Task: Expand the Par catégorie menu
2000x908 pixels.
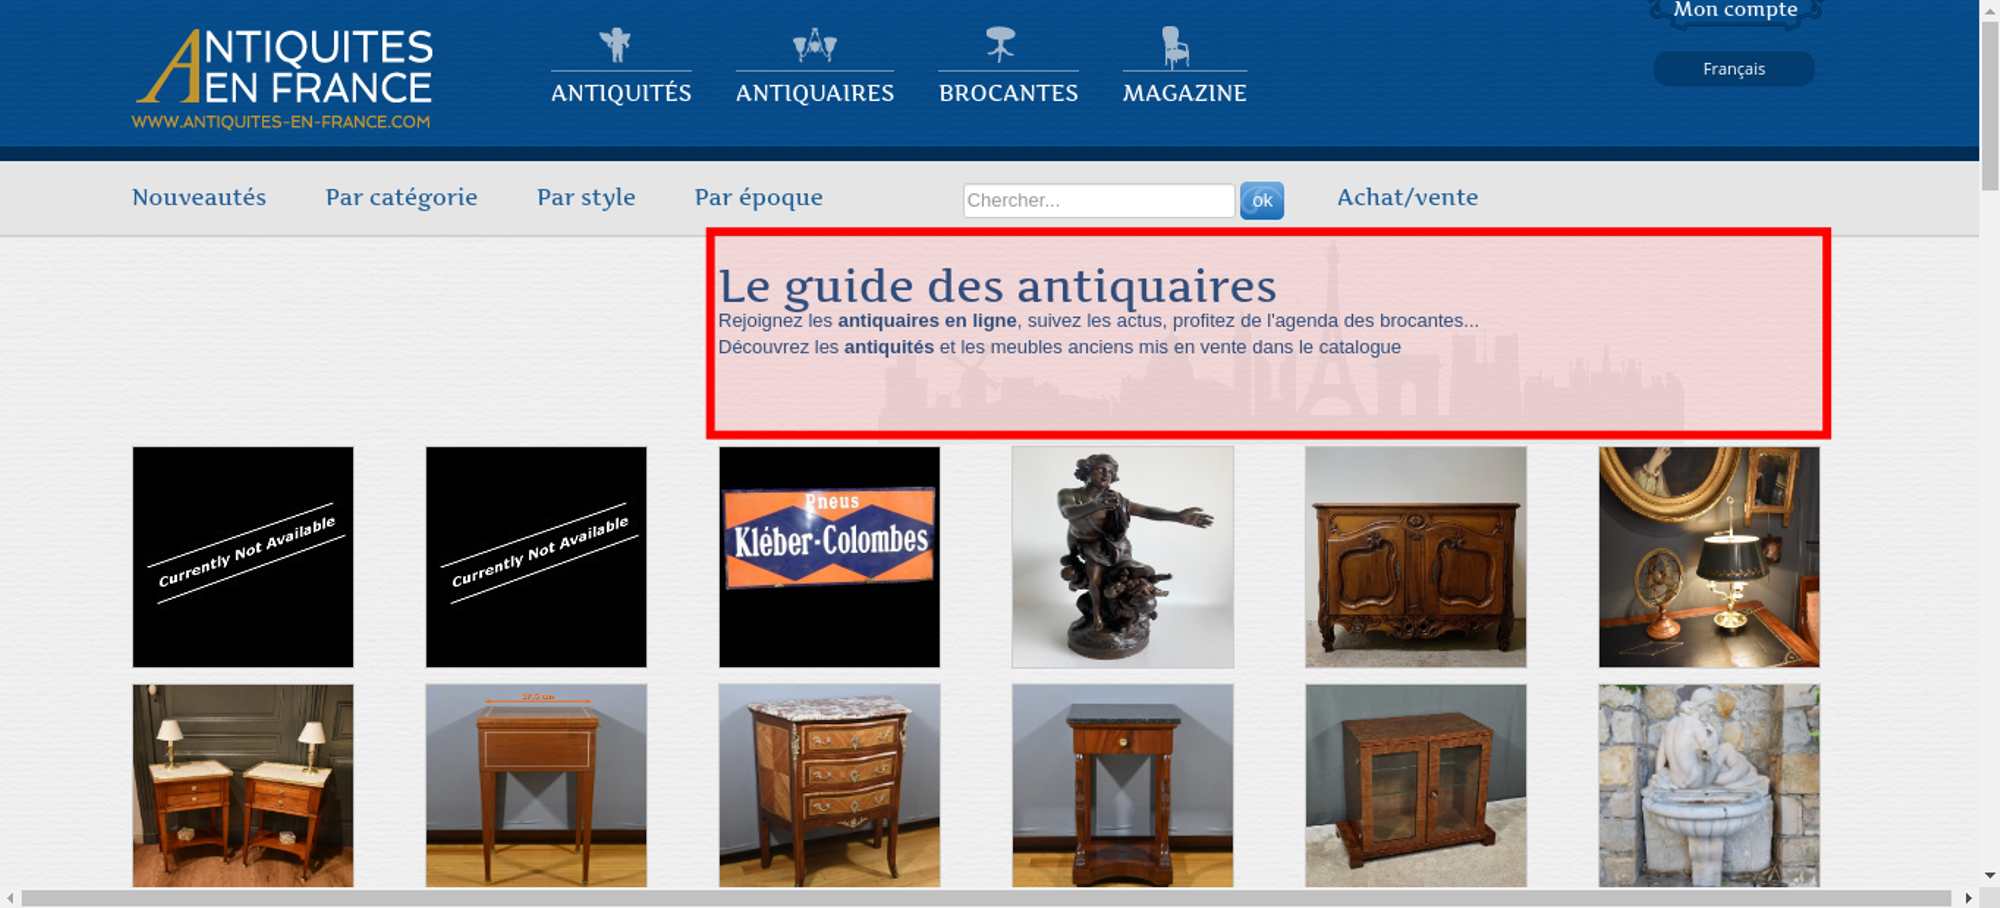Action: [401, 197]
